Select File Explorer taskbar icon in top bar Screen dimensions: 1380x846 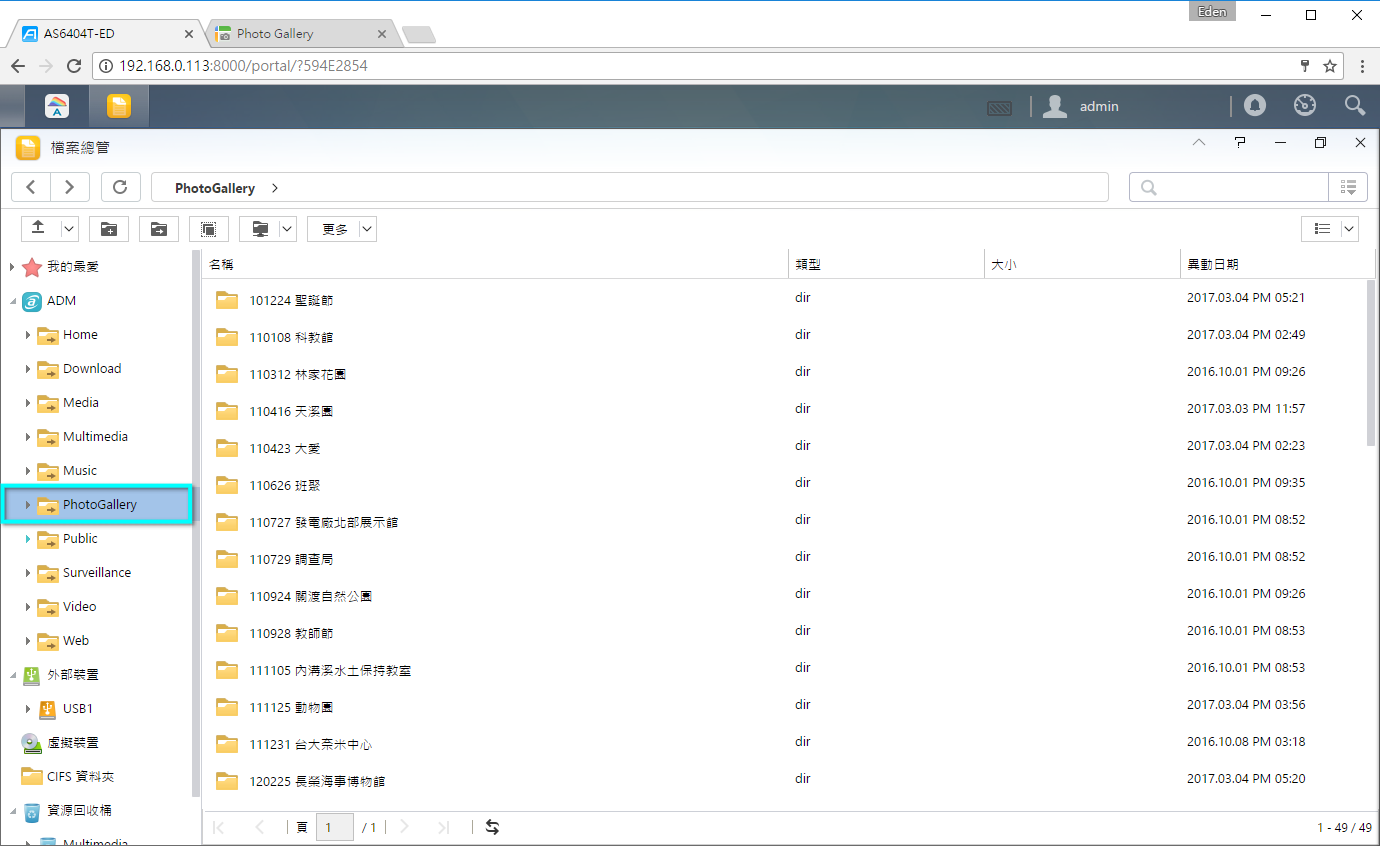119,106
